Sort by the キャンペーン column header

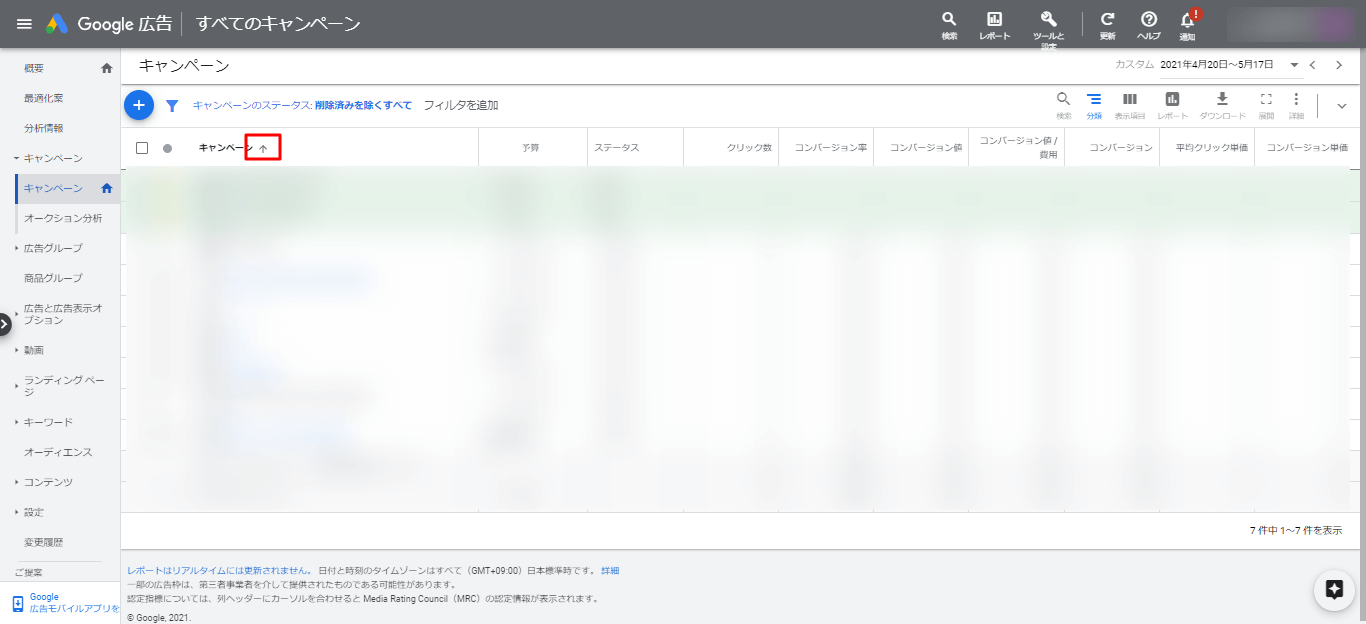226,148
